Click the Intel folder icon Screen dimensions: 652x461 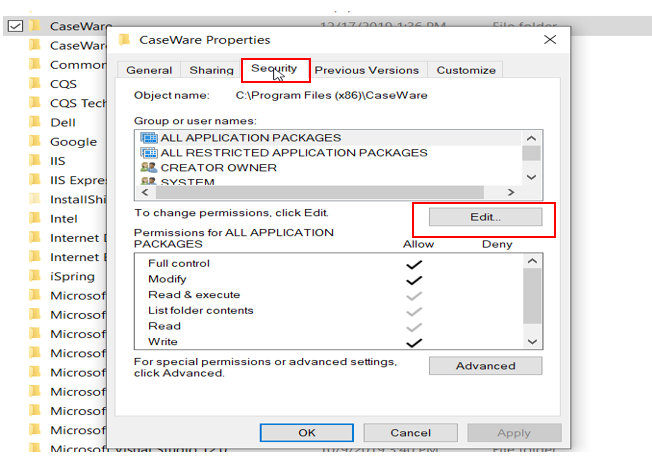pyautogui.click(x=34, y=219)
